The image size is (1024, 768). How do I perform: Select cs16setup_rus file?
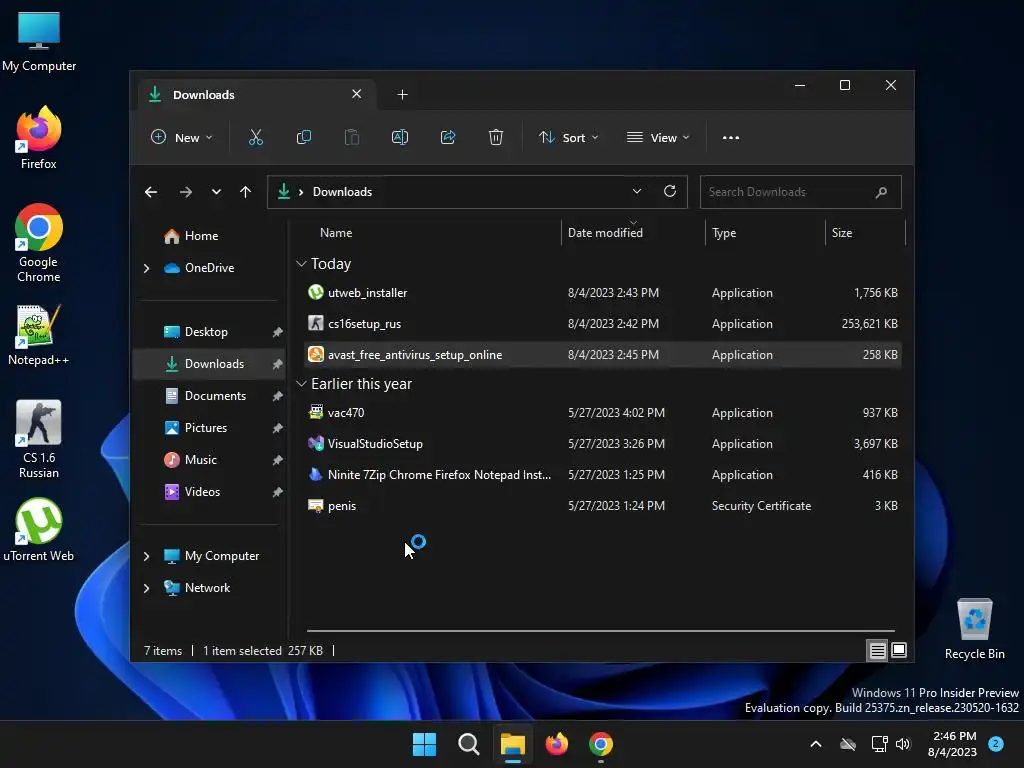(x=602, y=324)
